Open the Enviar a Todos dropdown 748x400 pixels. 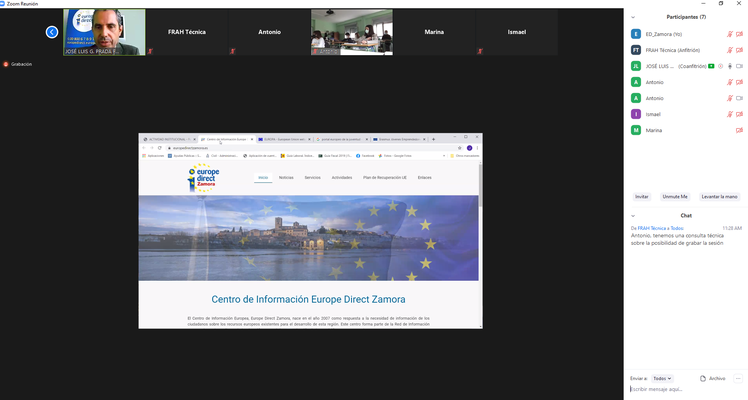tap(662, 379)
